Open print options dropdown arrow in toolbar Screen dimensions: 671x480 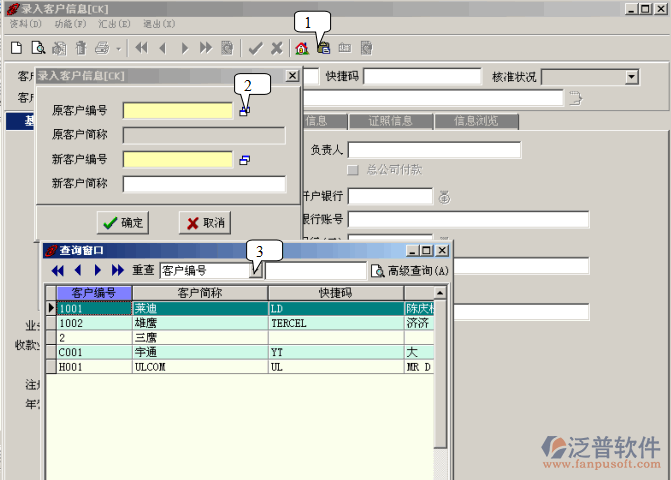[118, 47]
